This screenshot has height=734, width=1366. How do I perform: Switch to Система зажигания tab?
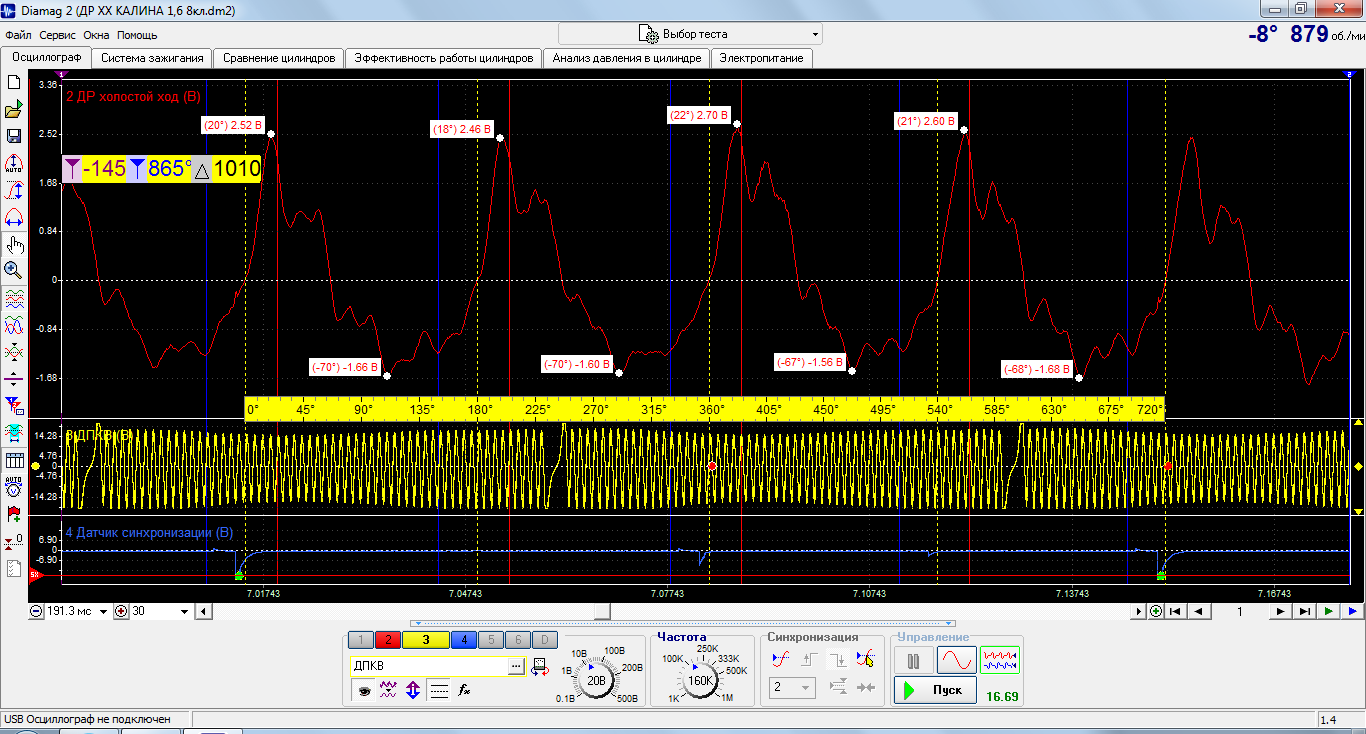(152, 58)
